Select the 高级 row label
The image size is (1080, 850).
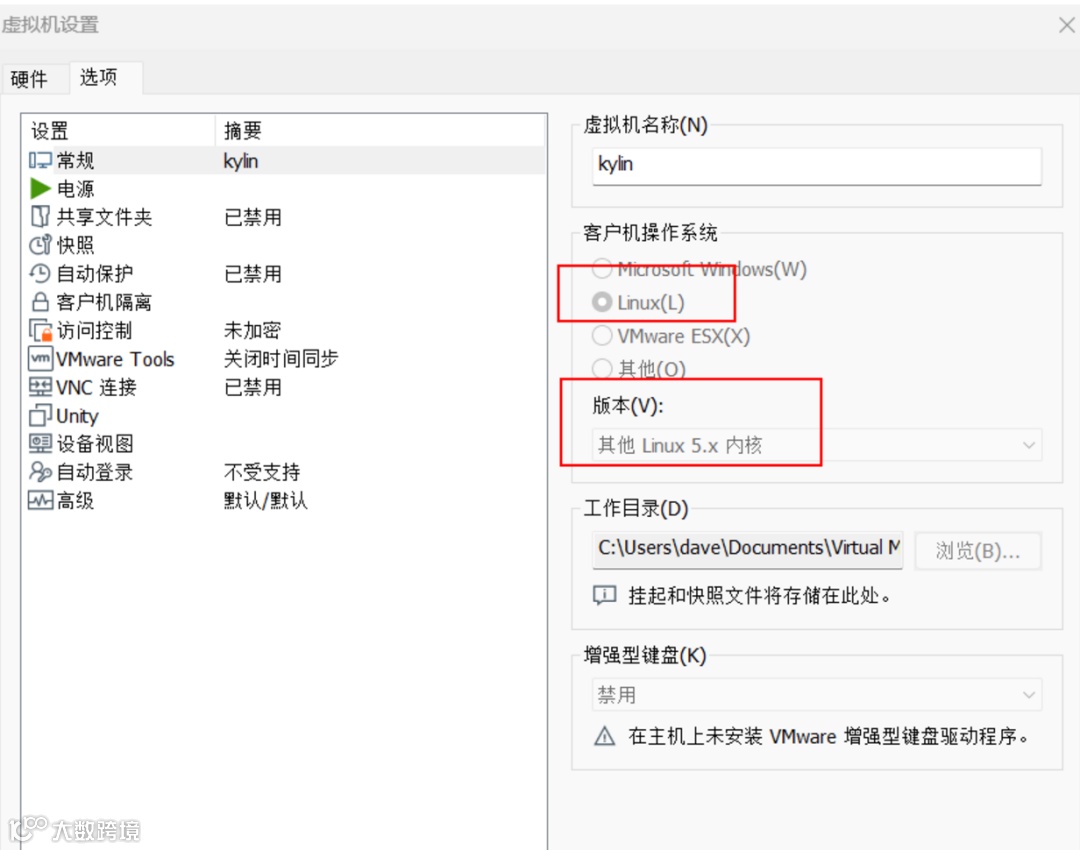76,500
